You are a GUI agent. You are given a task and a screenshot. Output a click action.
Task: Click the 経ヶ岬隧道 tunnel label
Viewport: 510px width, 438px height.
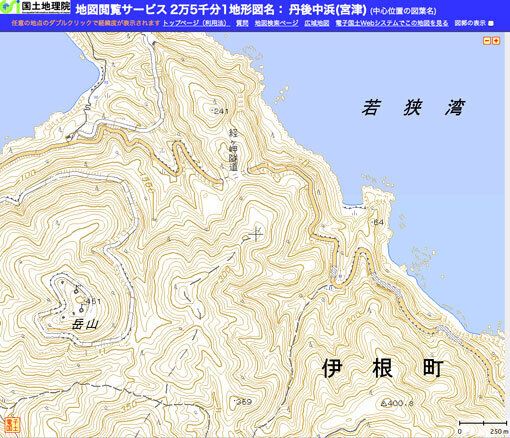[x=233, y=150]
